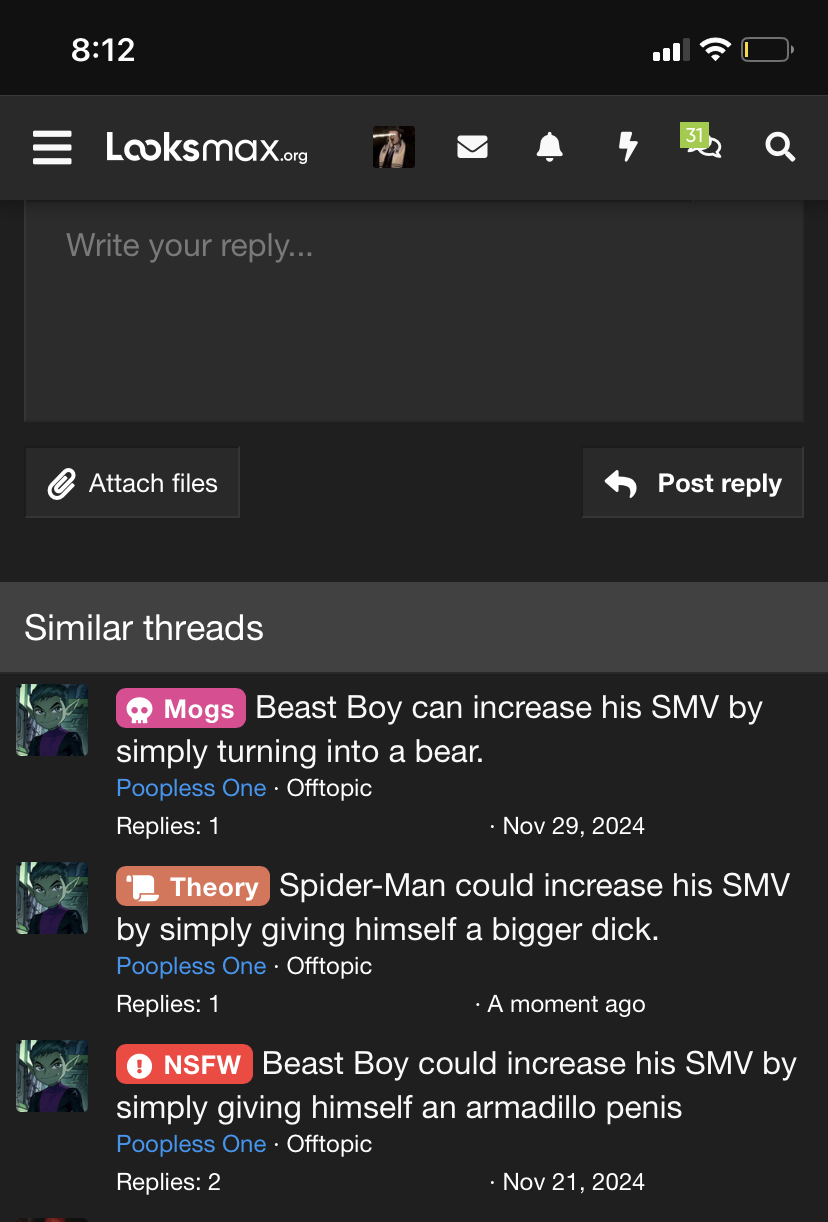Select the NSFW prefix tag
Image resolution: width=828 pixels, height=1222 pixels.
tap(185, 1065)
